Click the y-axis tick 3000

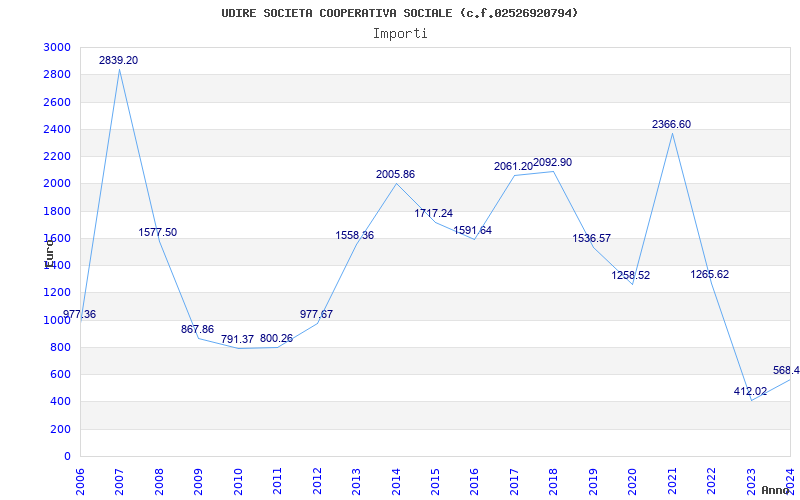click(x=58, y=47)
